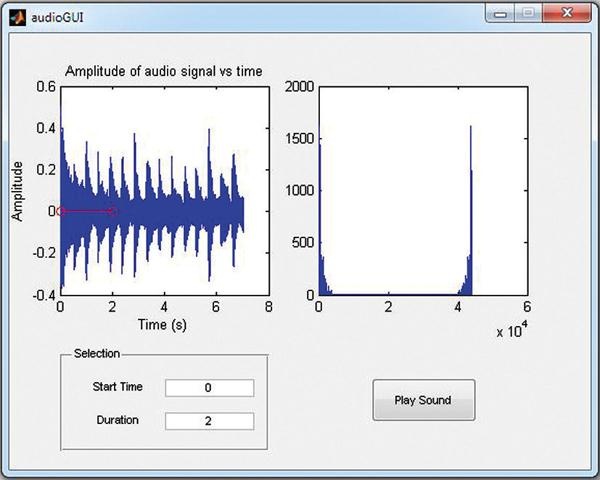Click the blue waveform in the amplitude plot
This screenshot has height=480, width=600.
153,211
